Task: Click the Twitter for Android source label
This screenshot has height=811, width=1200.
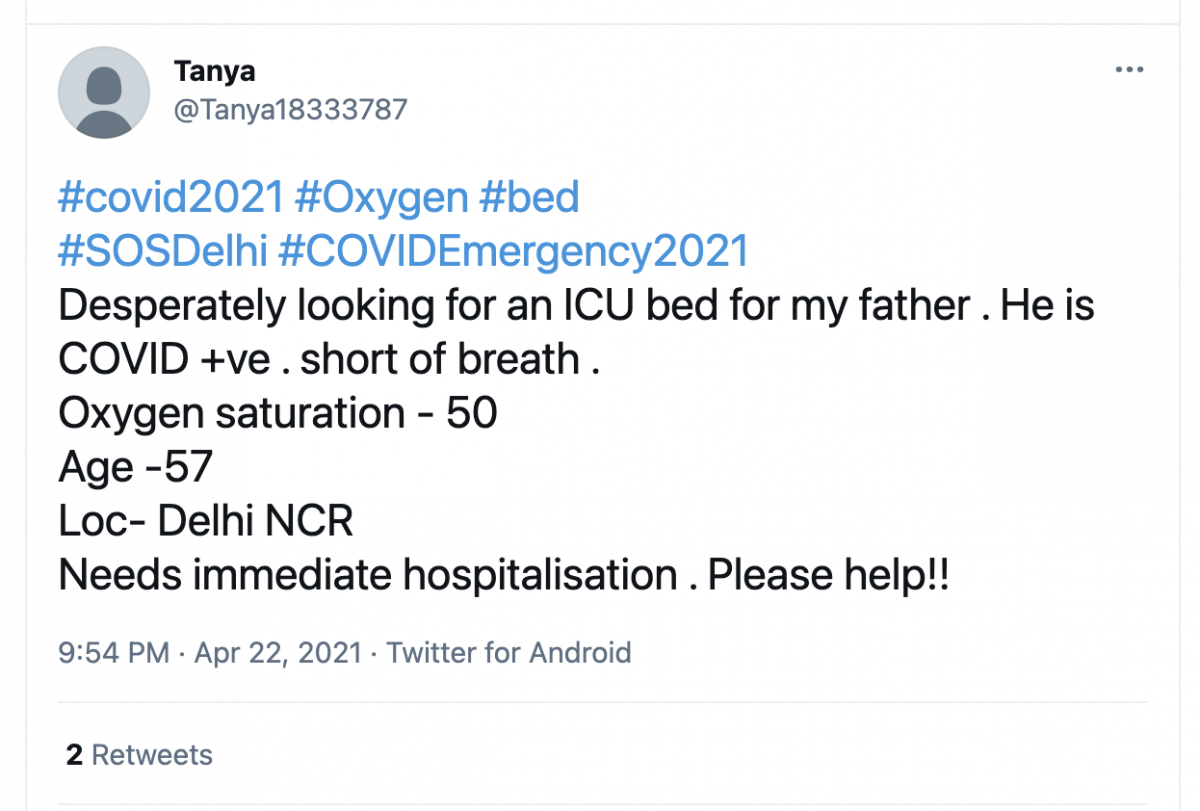Action: coord(509,653)
